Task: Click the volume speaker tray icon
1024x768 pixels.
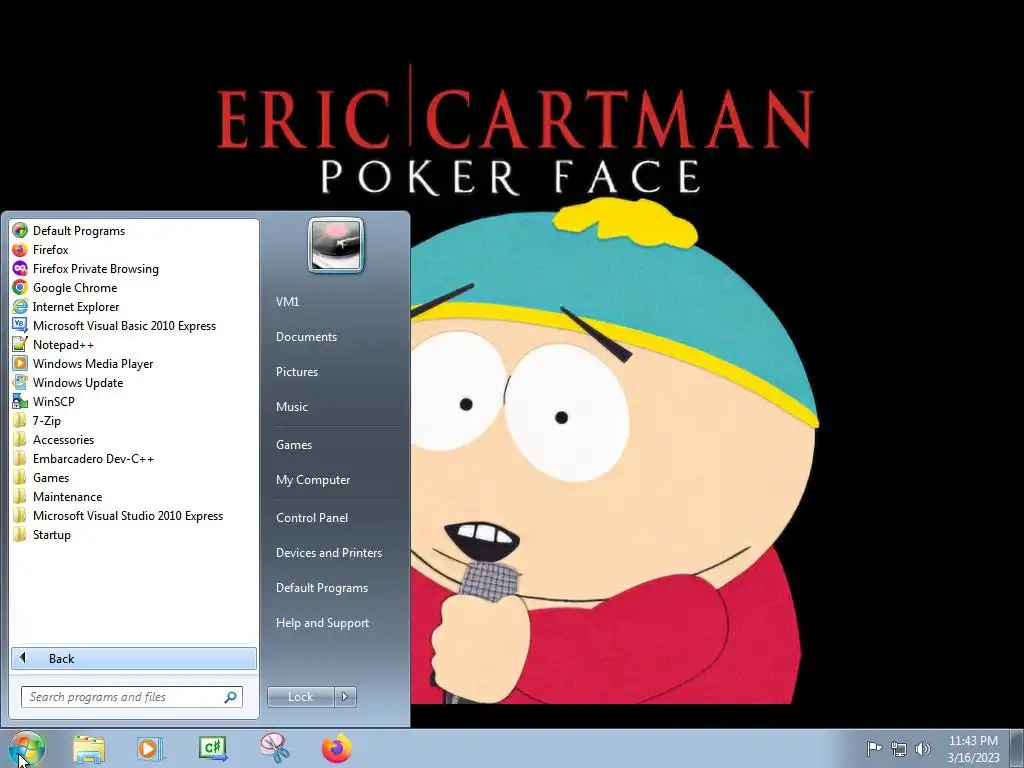Action: point(922,749)
